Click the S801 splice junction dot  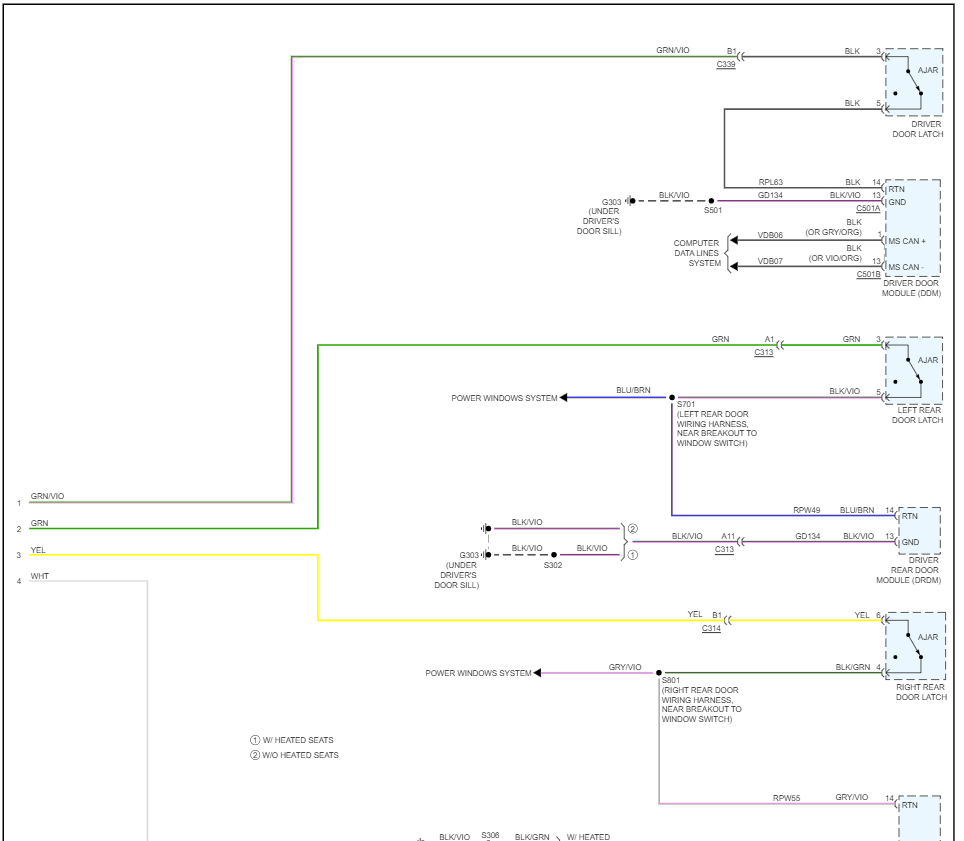tap(659, 673)
